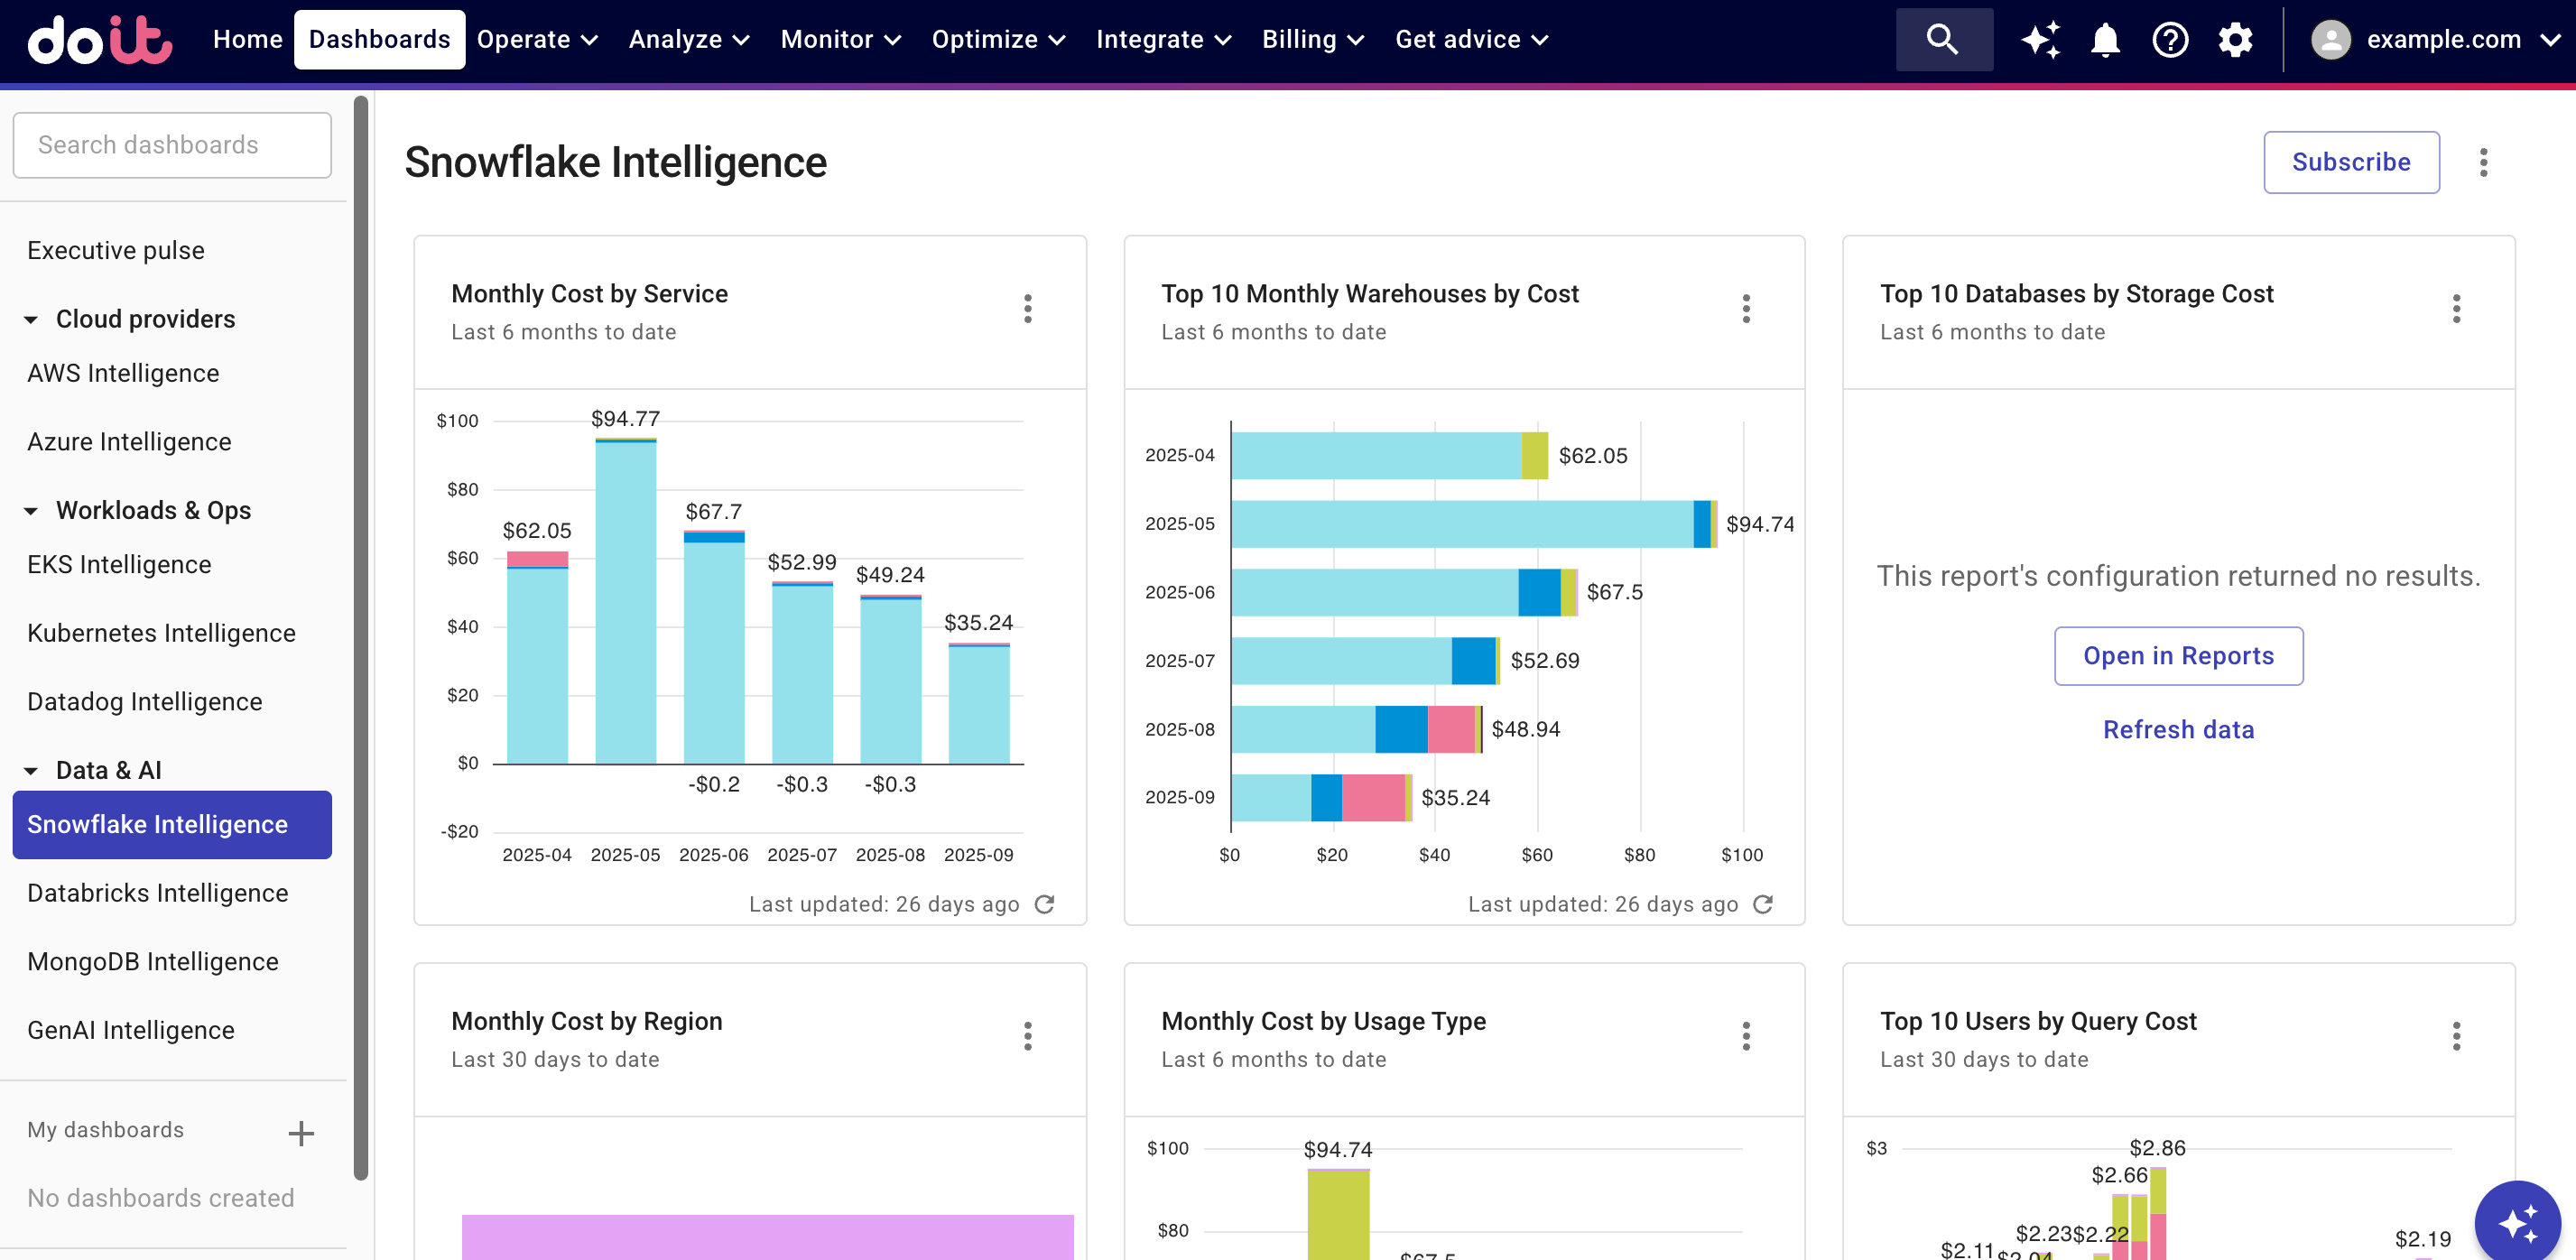Image resolution: width=2576 pixels, height=1260 pixels.
Task: Open notifications bell icon
Action: (2105, 40)
